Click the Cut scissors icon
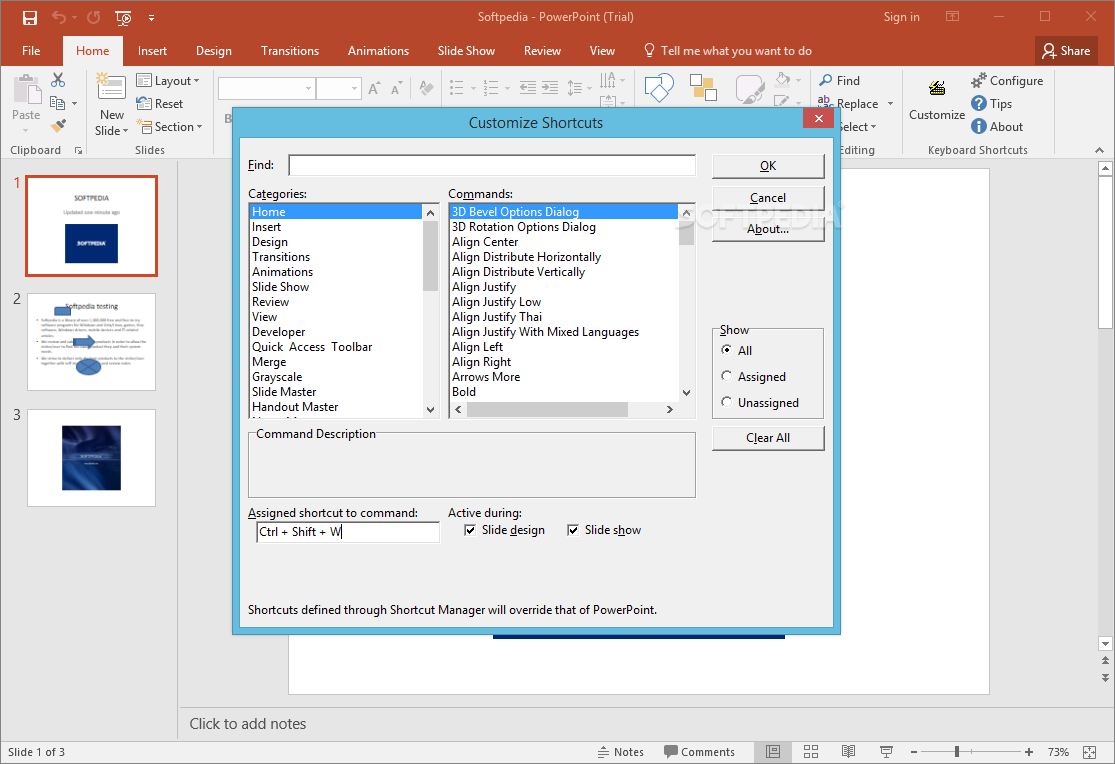 [x=58, y=80]
